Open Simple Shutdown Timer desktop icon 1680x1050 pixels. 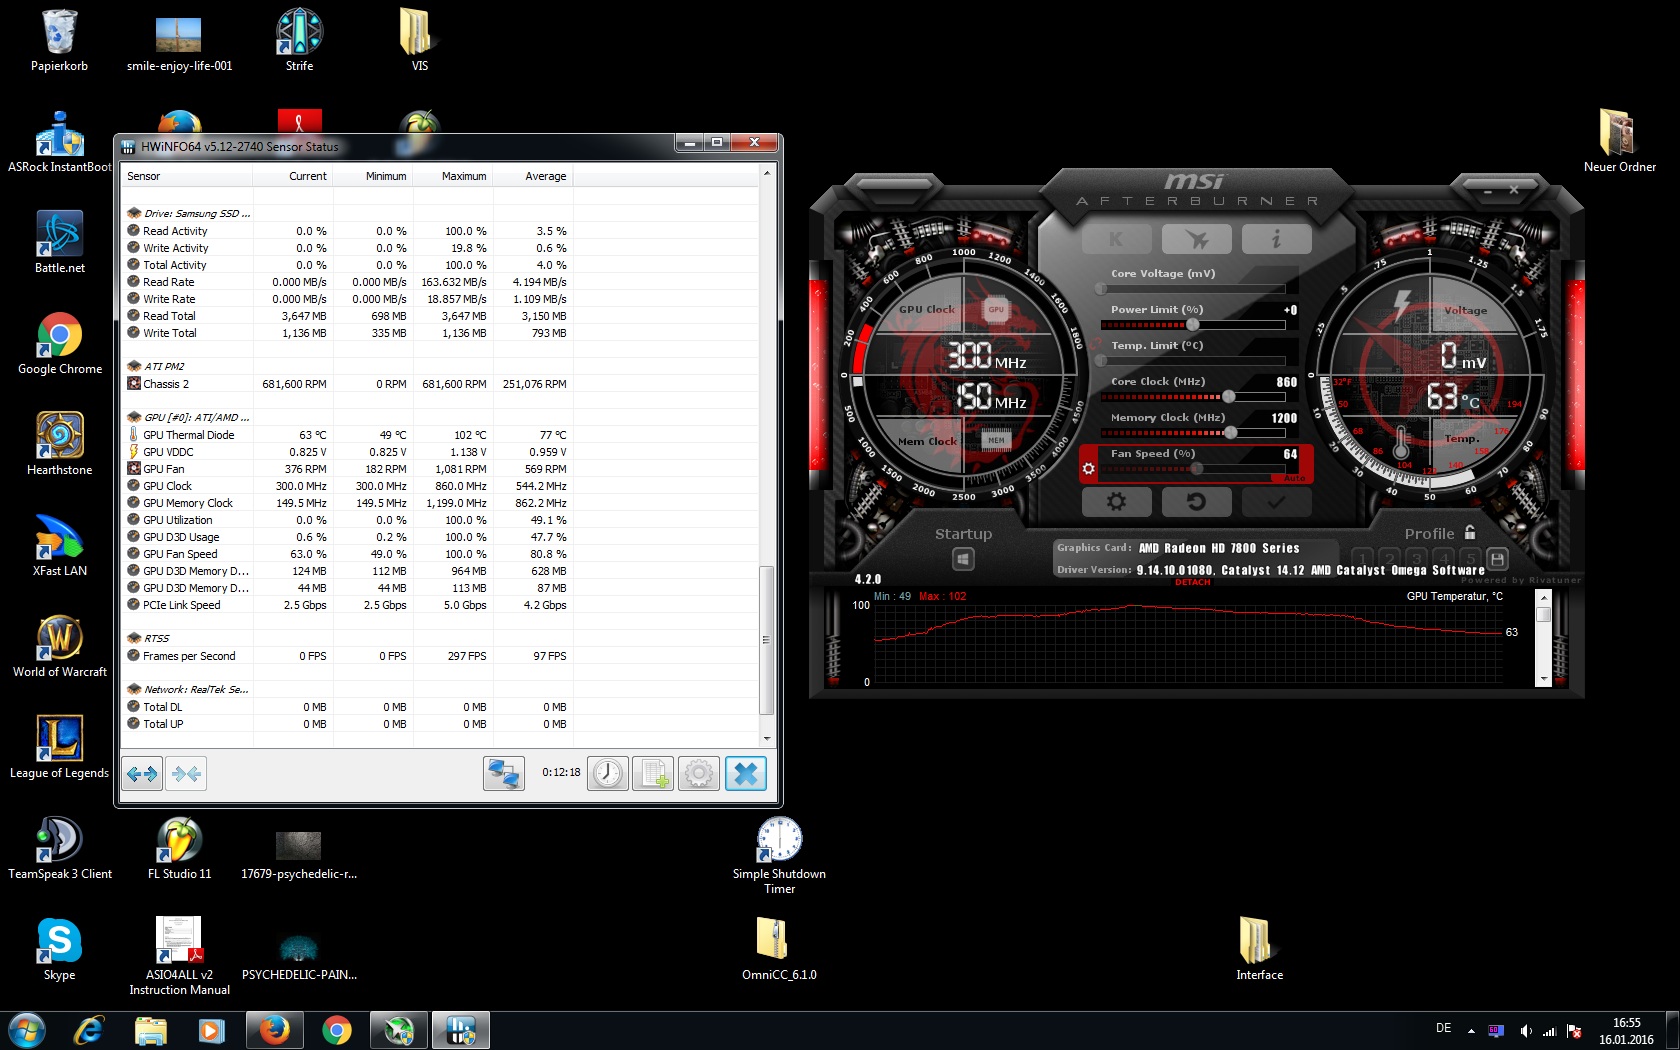point(779,855)
